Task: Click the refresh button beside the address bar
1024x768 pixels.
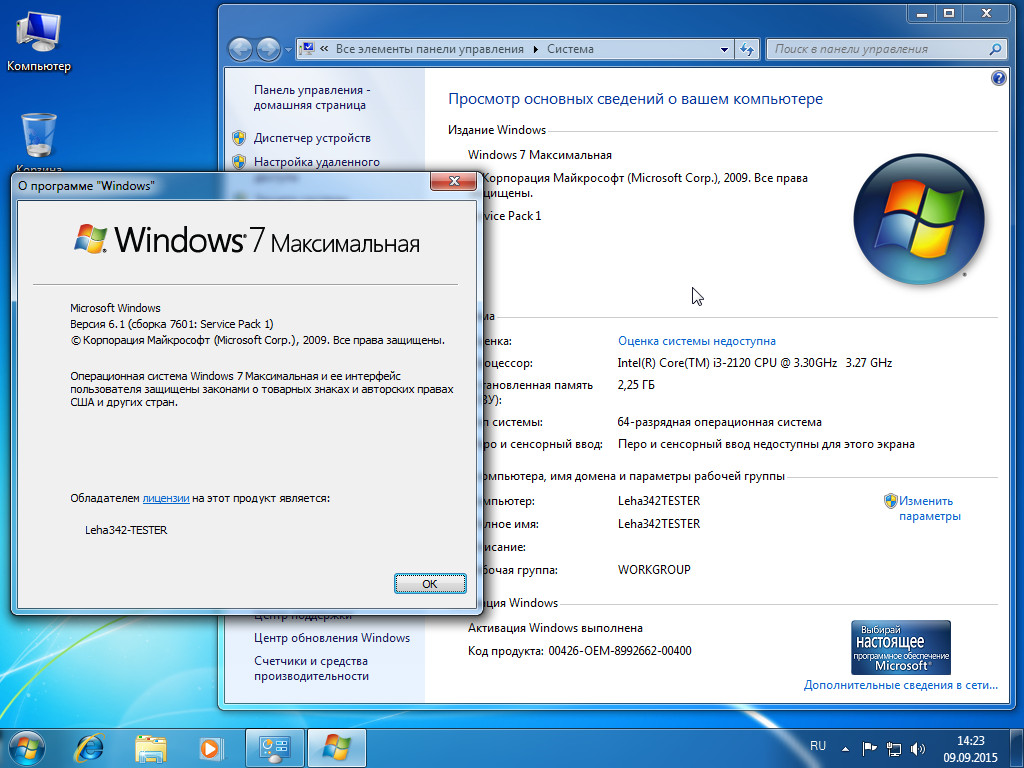Action: pos(747,48)
